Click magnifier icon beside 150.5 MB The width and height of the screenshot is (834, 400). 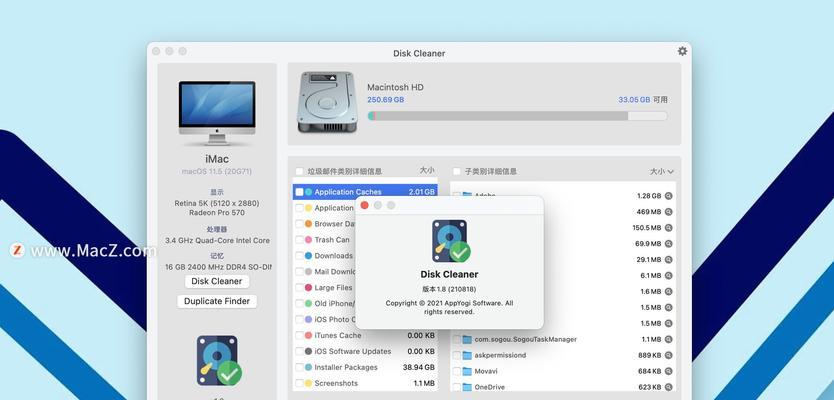point(668,228)
